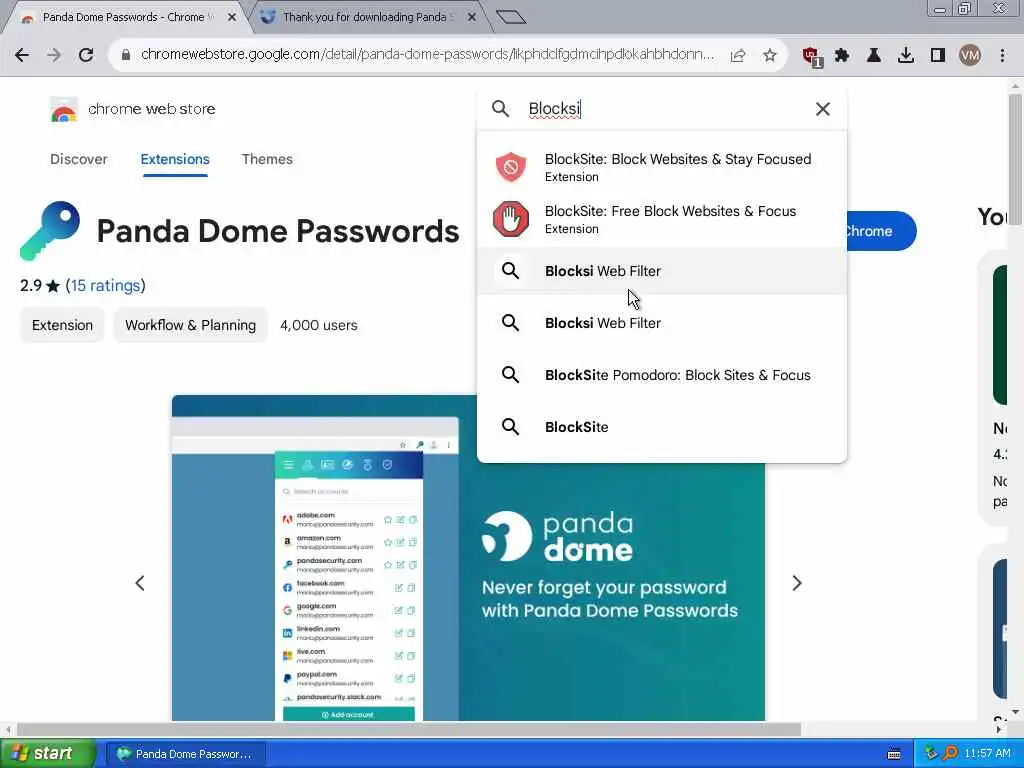Select BlockSite: Free Block Websites & Focus
1024x768 pixels.
[x=662, y=219]
